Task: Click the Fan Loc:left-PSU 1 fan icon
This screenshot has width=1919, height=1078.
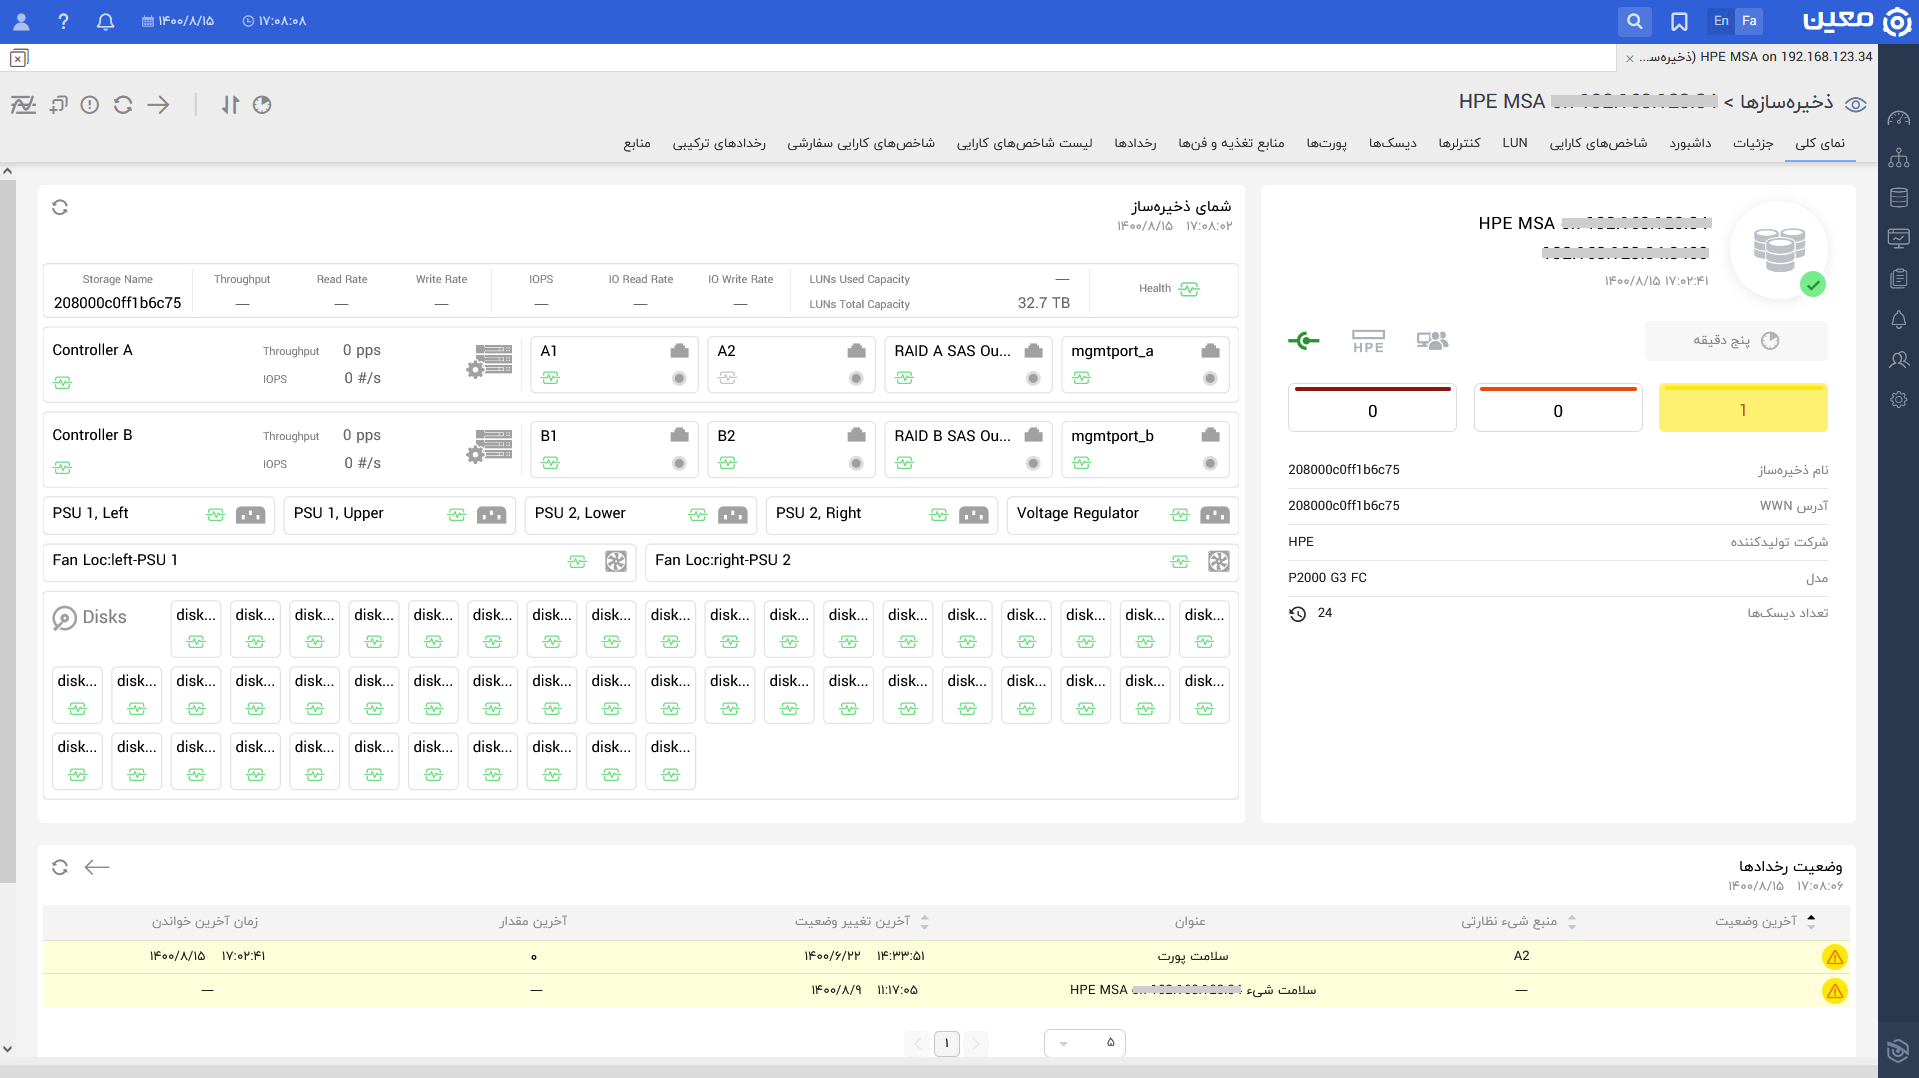Action: 616,561
